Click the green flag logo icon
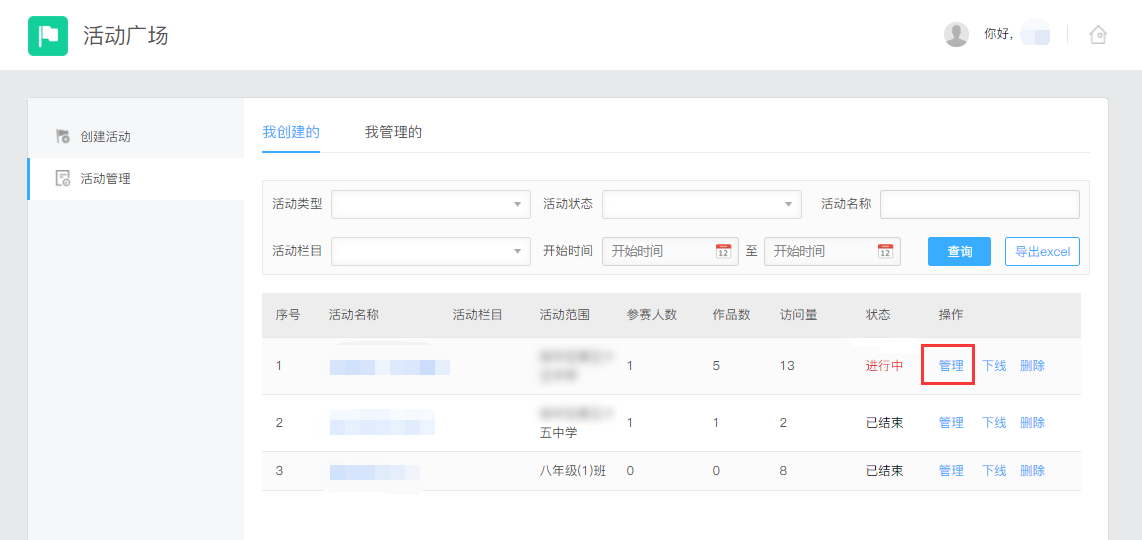This screenshot has width=1142, height=540. (x=47, y=36)
